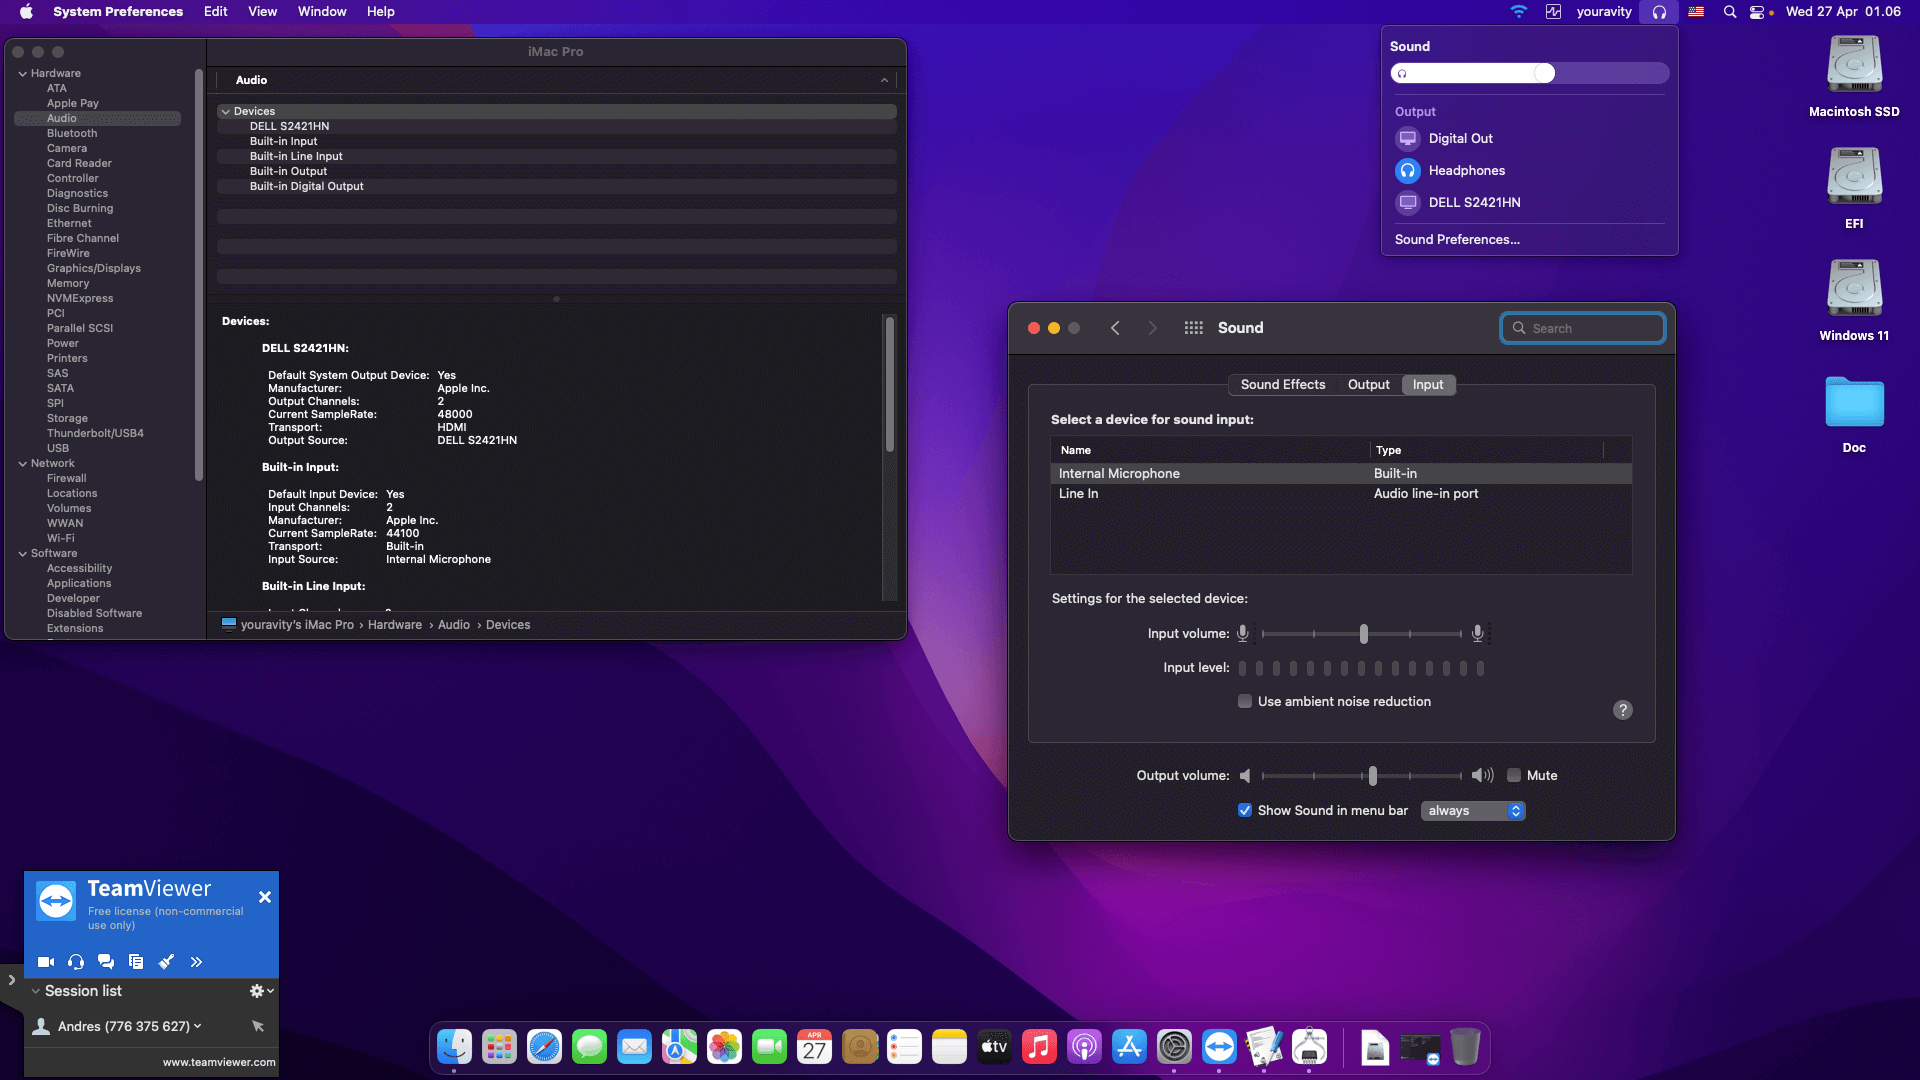The height and width of the screenshot is (1080, 1920).
Task: Select Graphics/Displays in the sidebar
Action: [x=93, y=269]
